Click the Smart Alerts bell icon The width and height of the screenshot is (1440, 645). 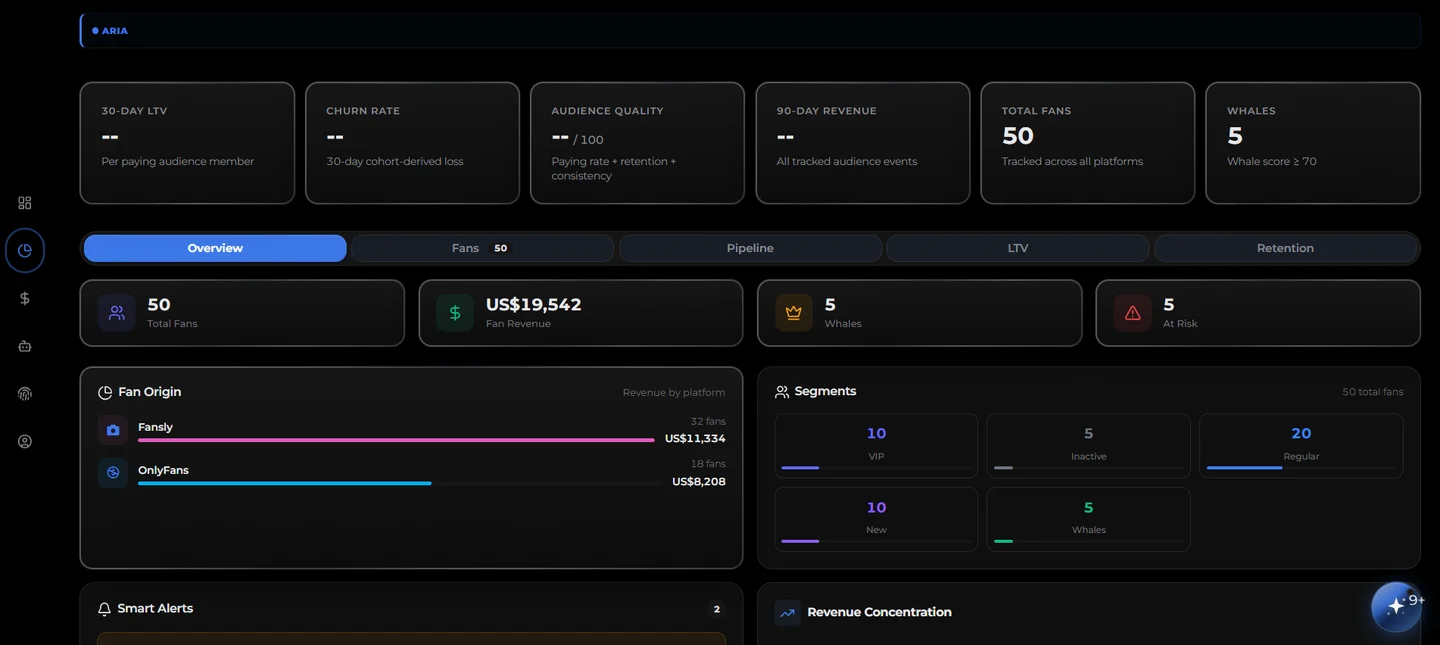tap(104, 609)
